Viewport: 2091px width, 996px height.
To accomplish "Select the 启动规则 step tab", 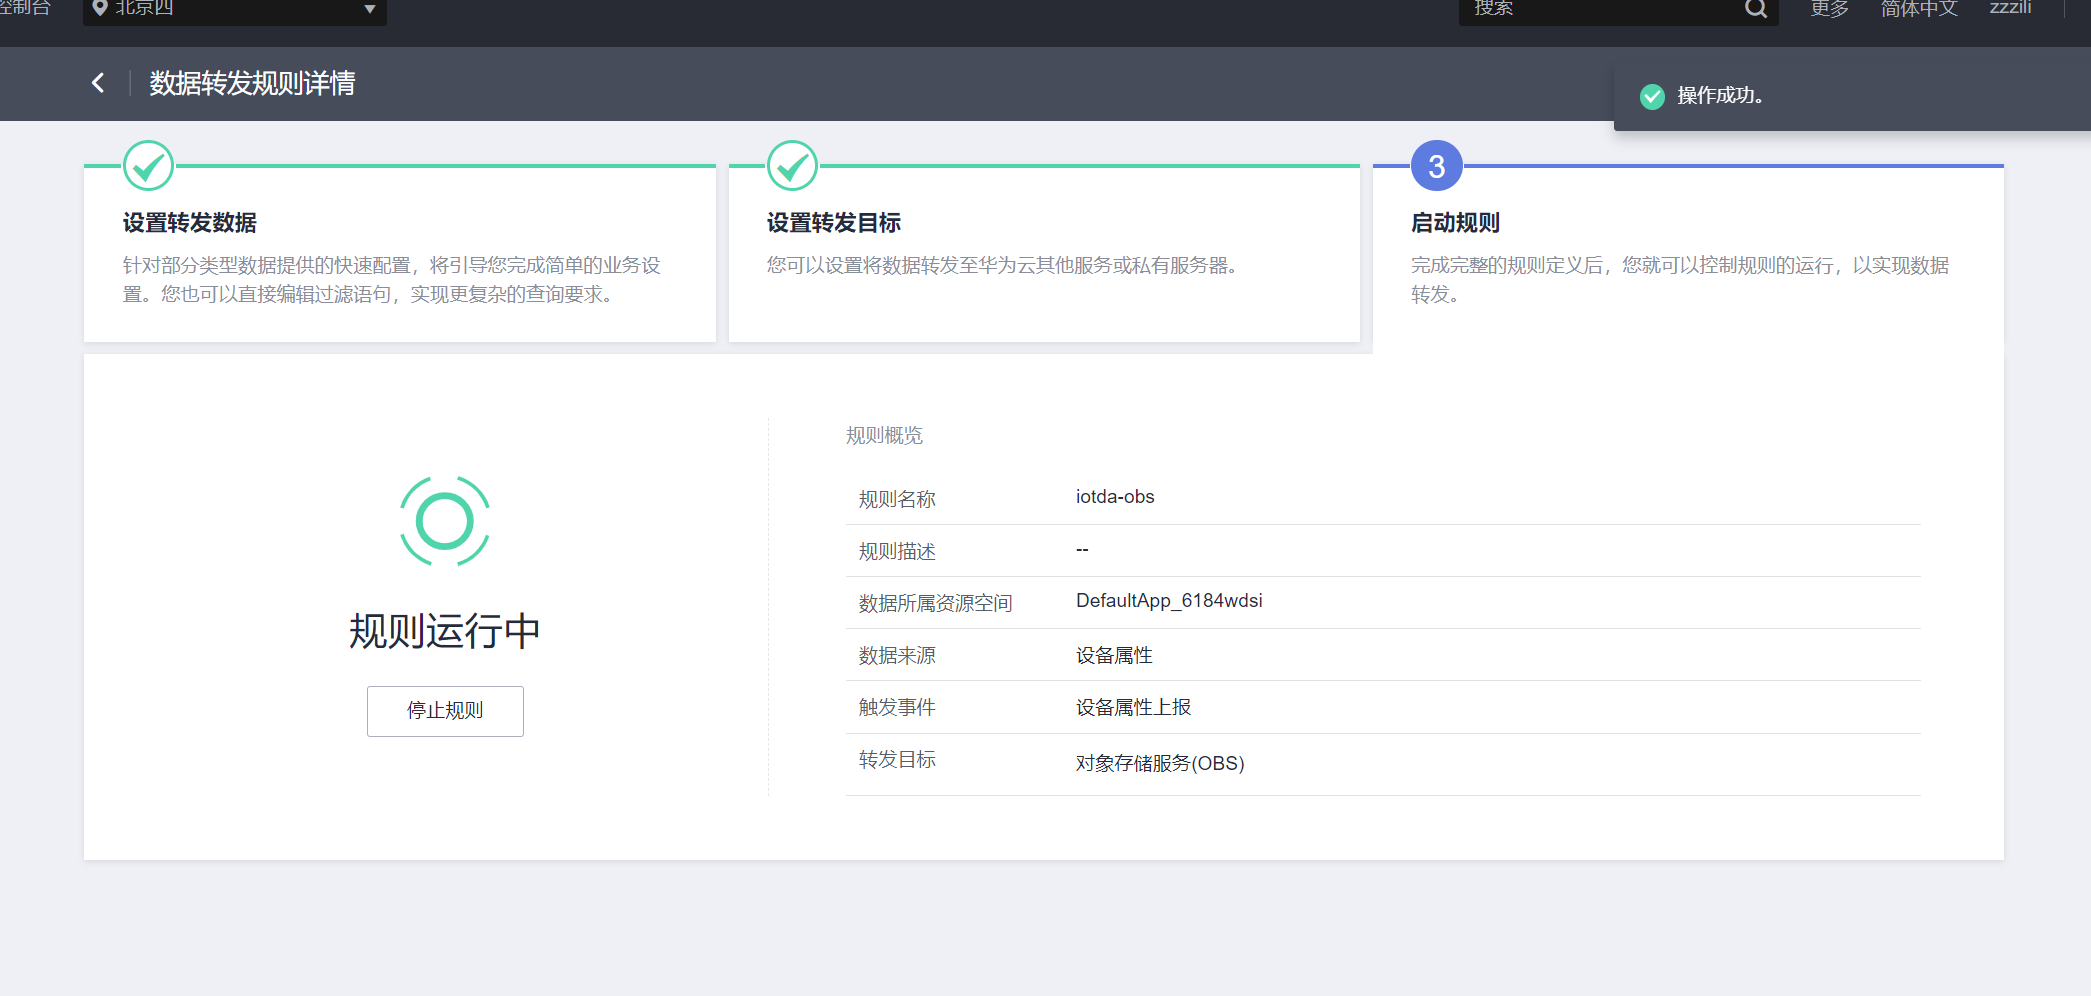I will coord(1688,254).
